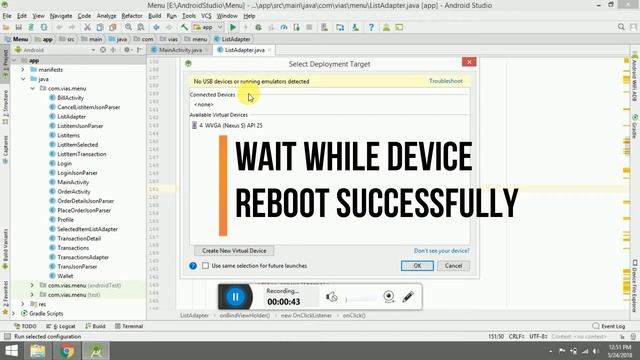This screenshot has height=360, width=640.
Task: Click the Search Everywhere magnifier icon
Action: (x=621, y=27)
